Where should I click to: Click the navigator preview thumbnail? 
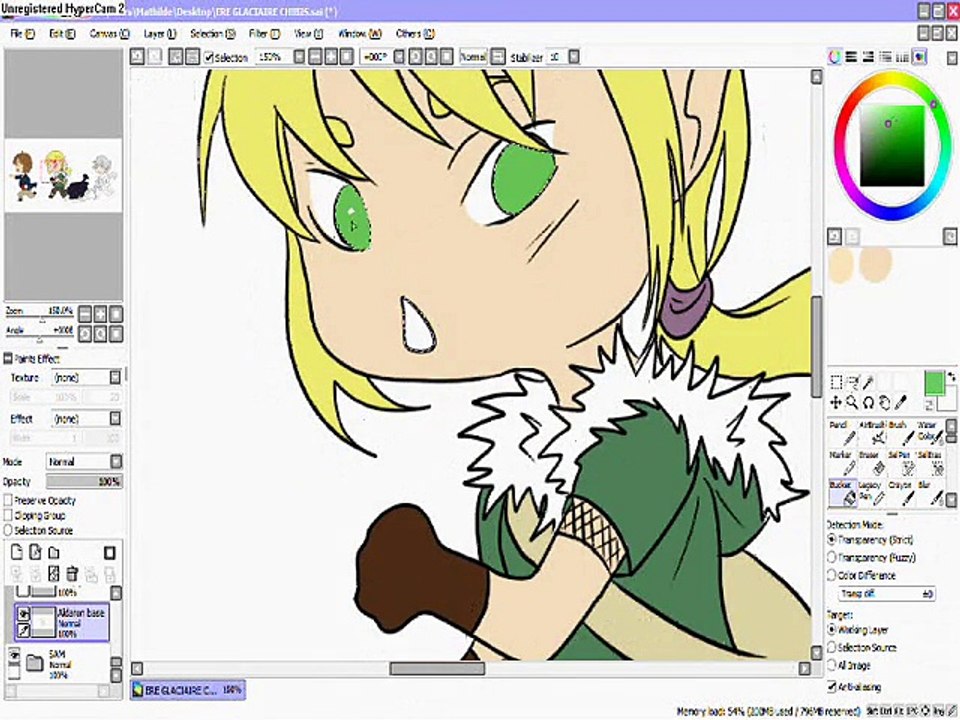(64, 174)
